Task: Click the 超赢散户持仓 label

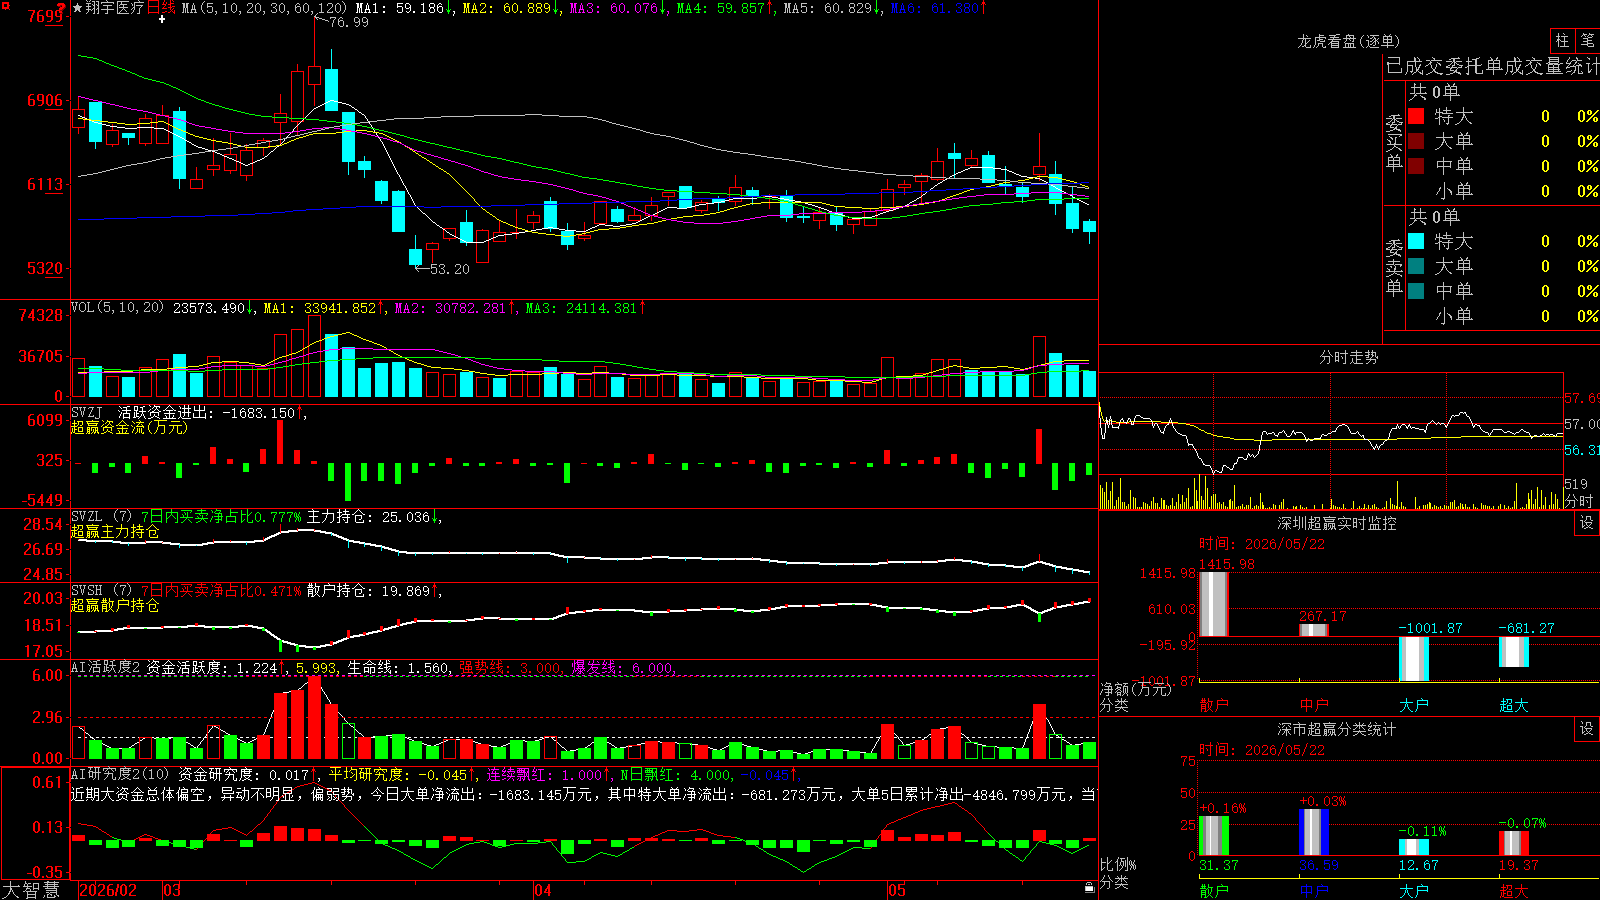Action: tap(115, 605)
